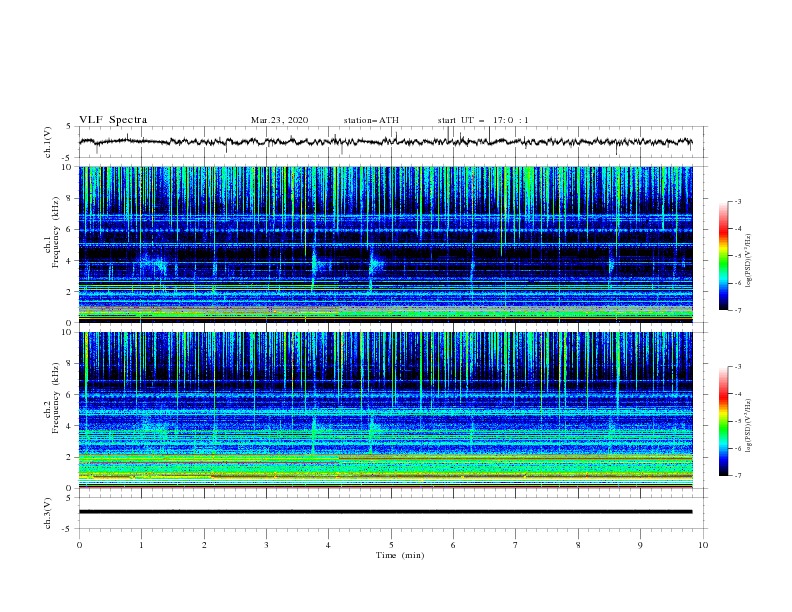Click the ch.2 spectrogram panel
Viewport: 792px width, 612px height.
[x=385, y=410]
